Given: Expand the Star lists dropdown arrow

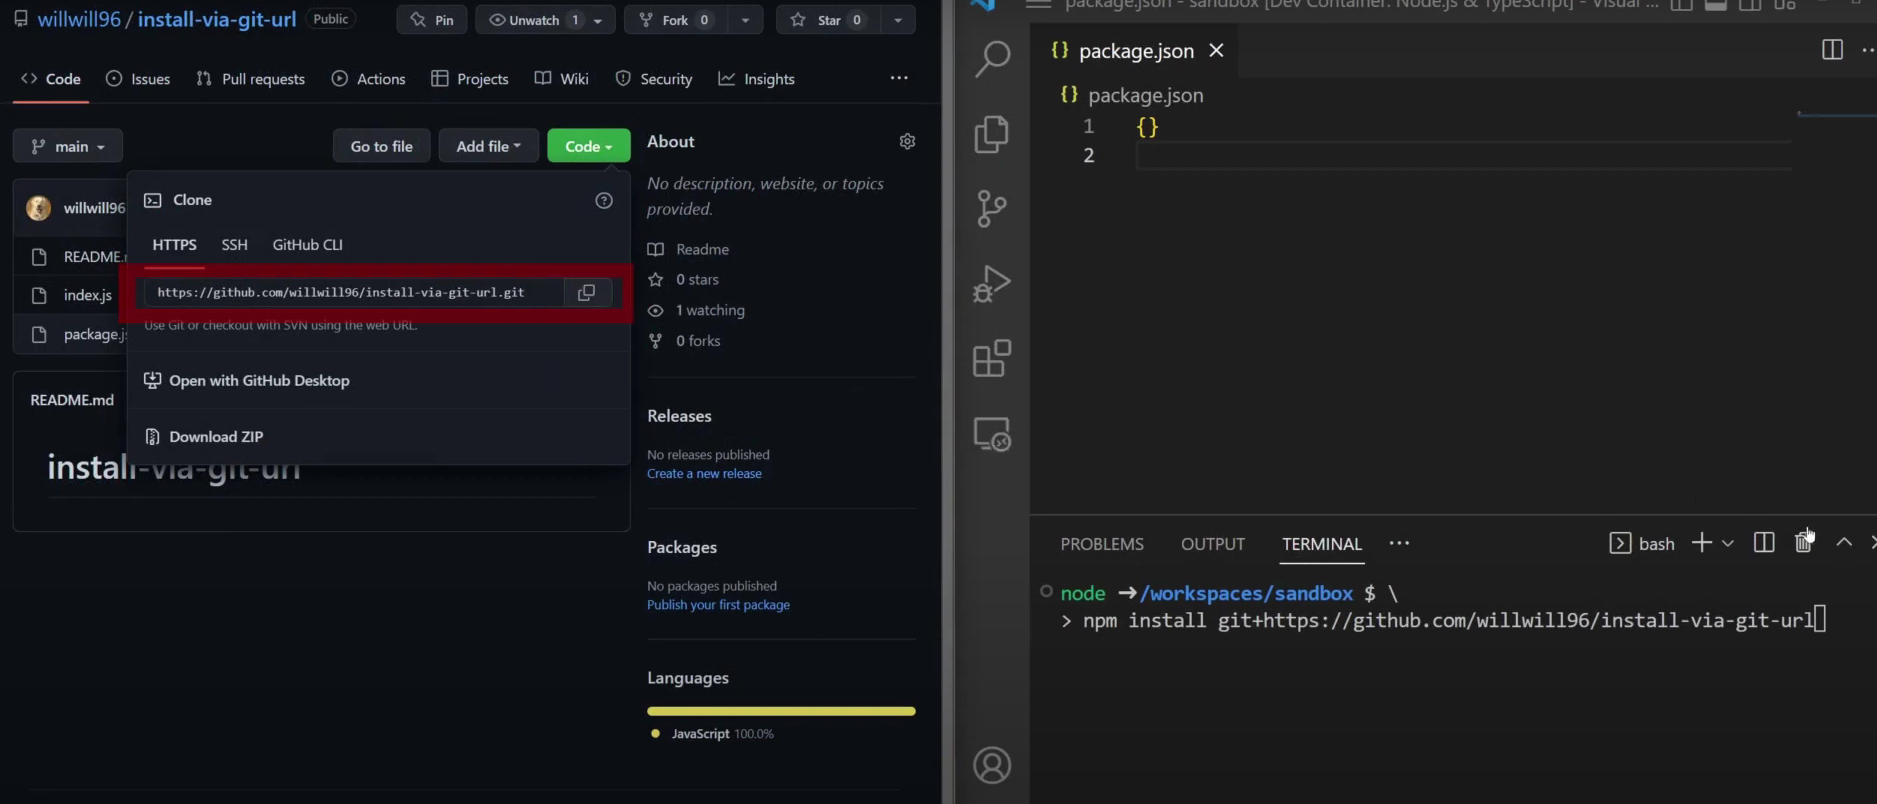Looking at the screenshot, I should click(898, 20).
